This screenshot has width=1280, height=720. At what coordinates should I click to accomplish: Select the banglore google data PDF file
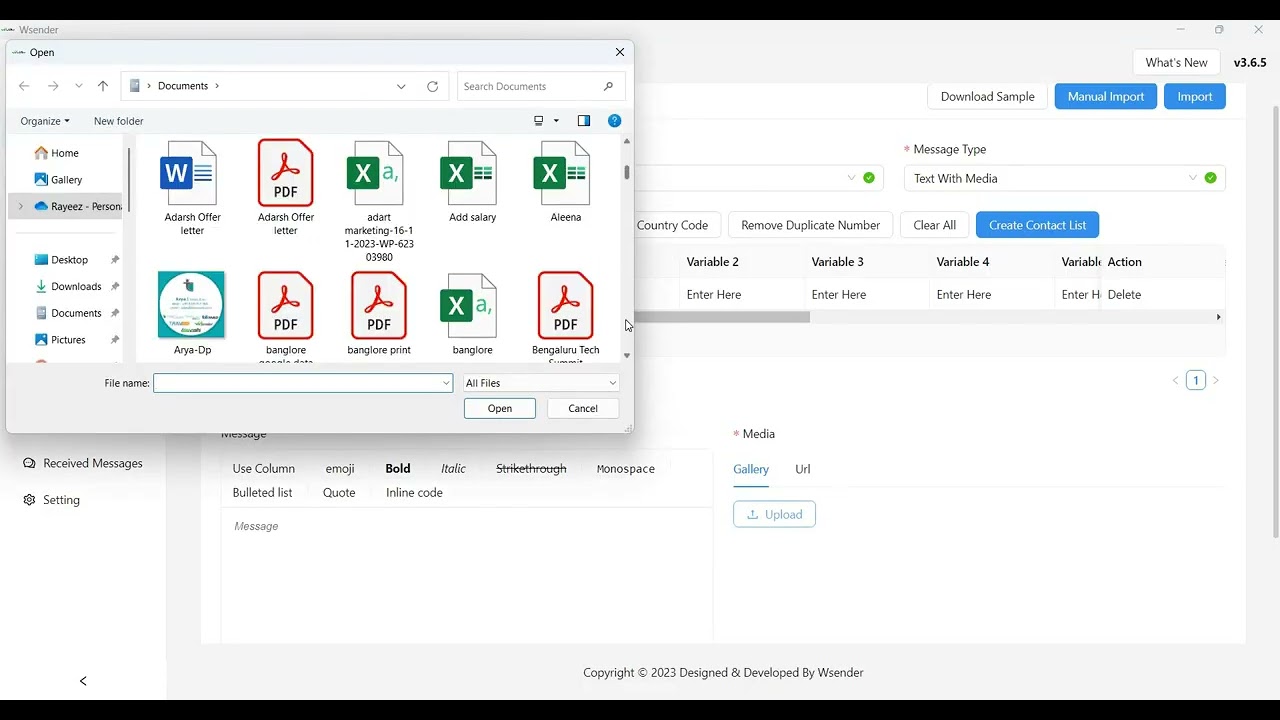click(286, 318)
